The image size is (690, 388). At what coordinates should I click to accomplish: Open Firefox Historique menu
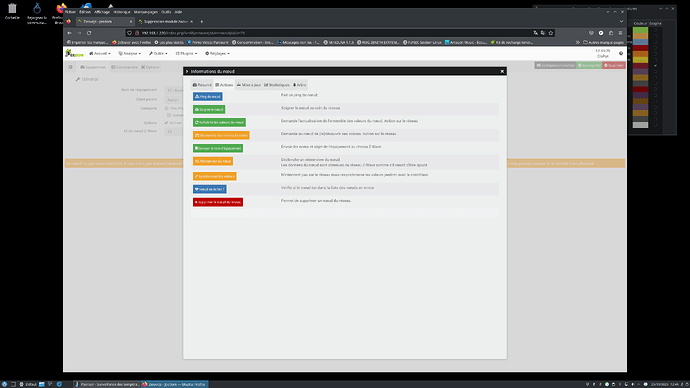click(x=122, y=12)
